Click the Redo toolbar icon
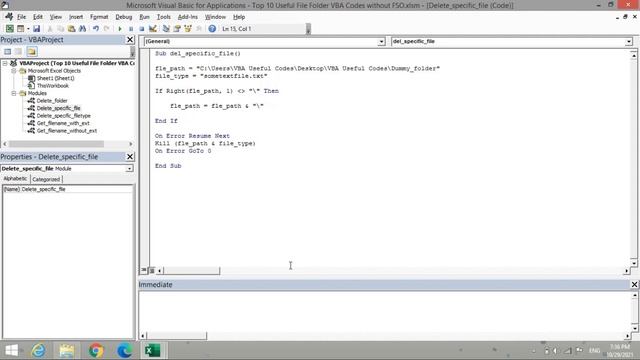This screenshot has height=360, width=640. click(107, 29)
